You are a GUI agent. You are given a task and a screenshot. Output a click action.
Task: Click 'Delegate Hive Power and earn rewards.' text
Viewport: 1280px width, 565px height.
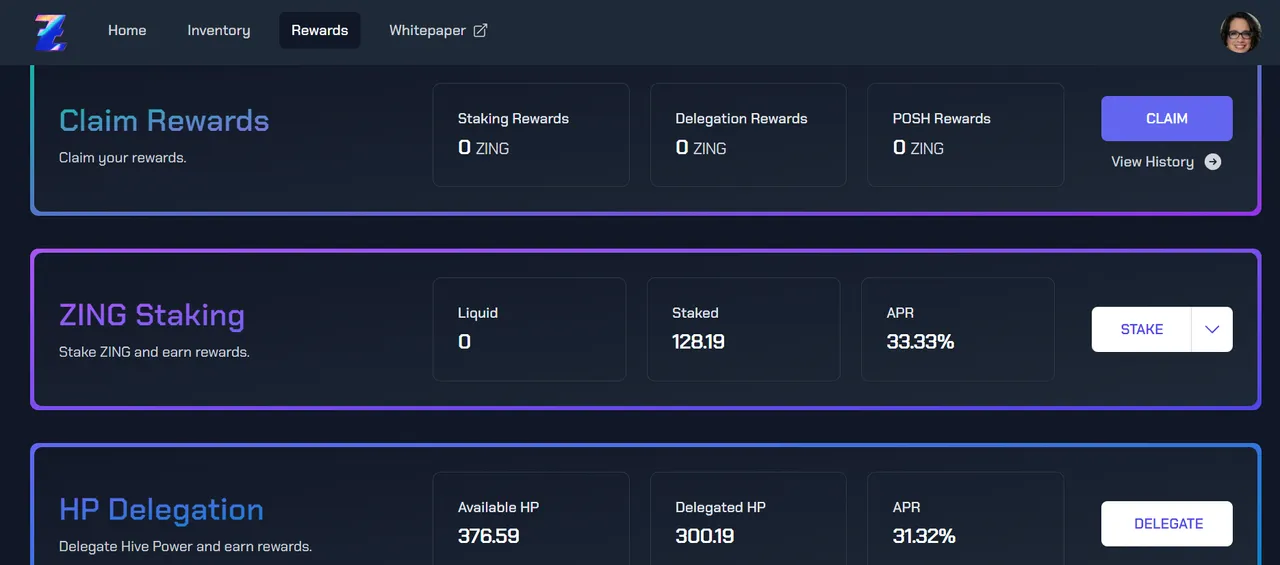click(x=185, y=547)
